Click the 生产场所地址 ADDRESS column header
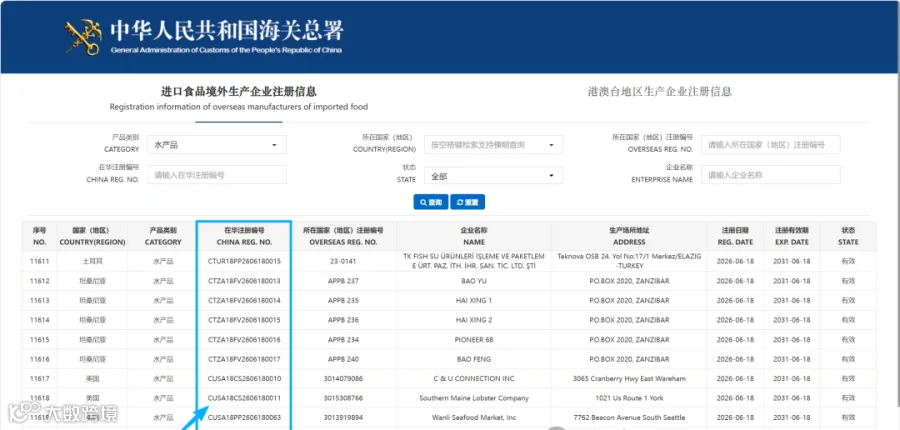 pos(629,236)
